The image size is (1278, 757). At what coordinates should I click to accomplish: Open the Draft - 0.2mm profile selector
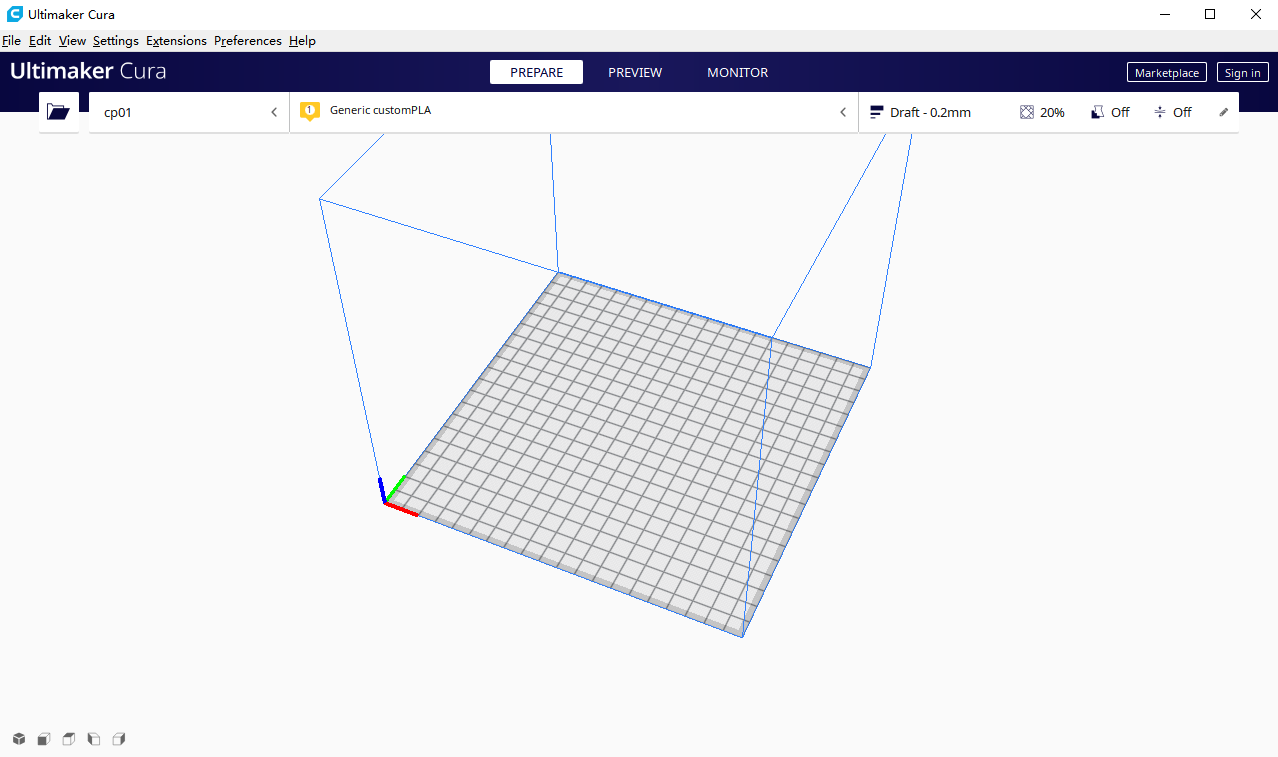click(920, 112)
